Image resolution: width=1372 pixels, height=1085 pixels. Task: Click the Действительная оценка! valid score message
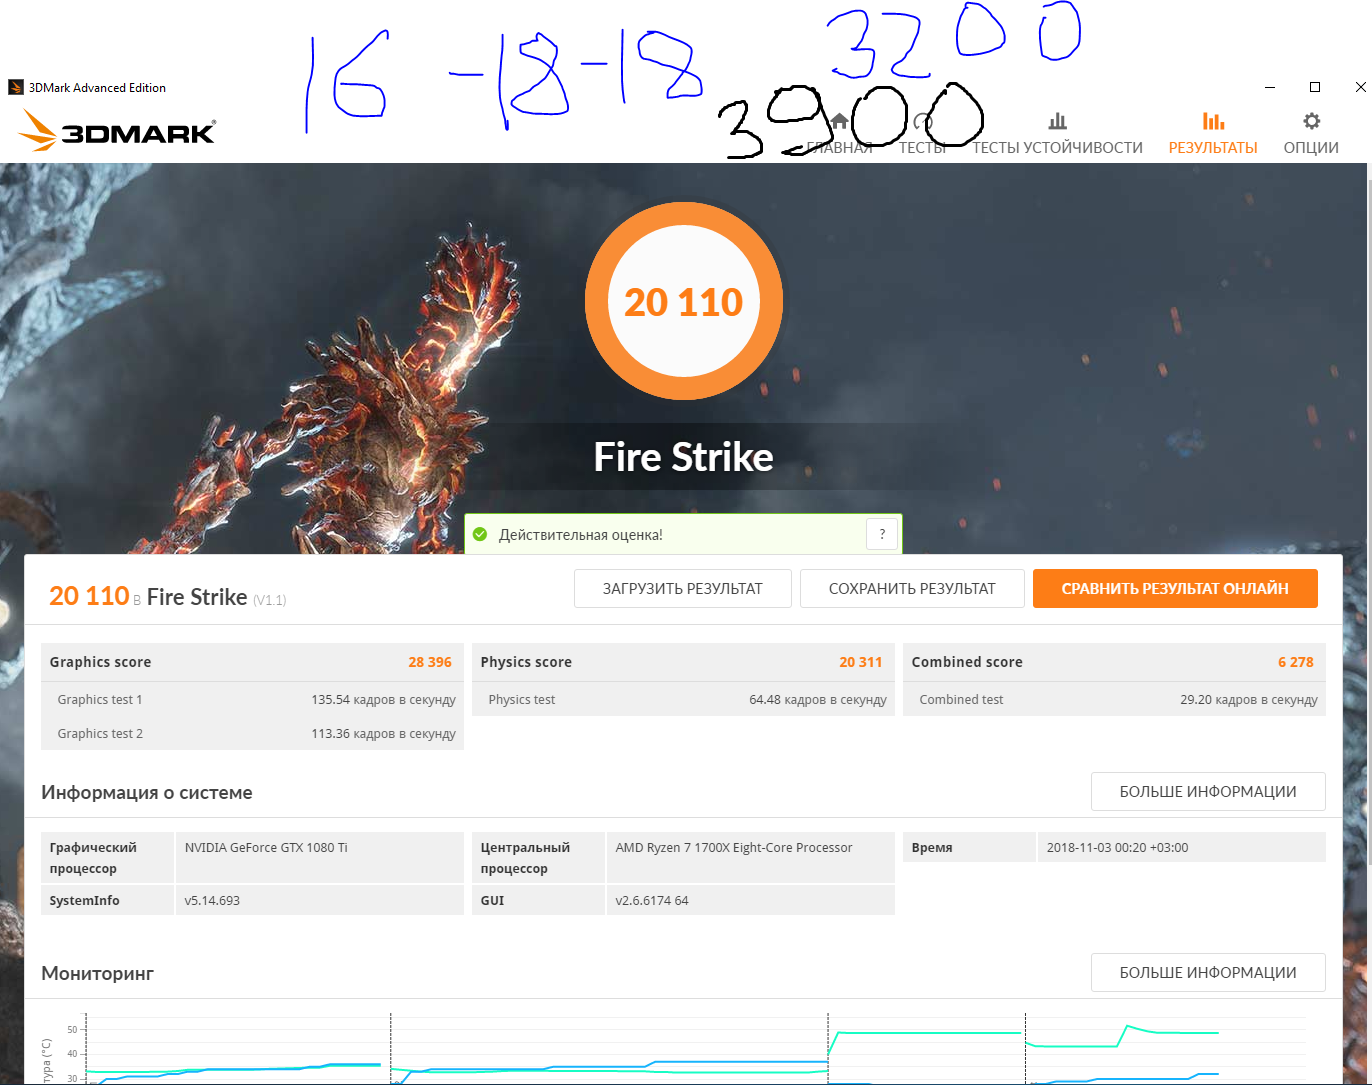[x=581, y=535]
